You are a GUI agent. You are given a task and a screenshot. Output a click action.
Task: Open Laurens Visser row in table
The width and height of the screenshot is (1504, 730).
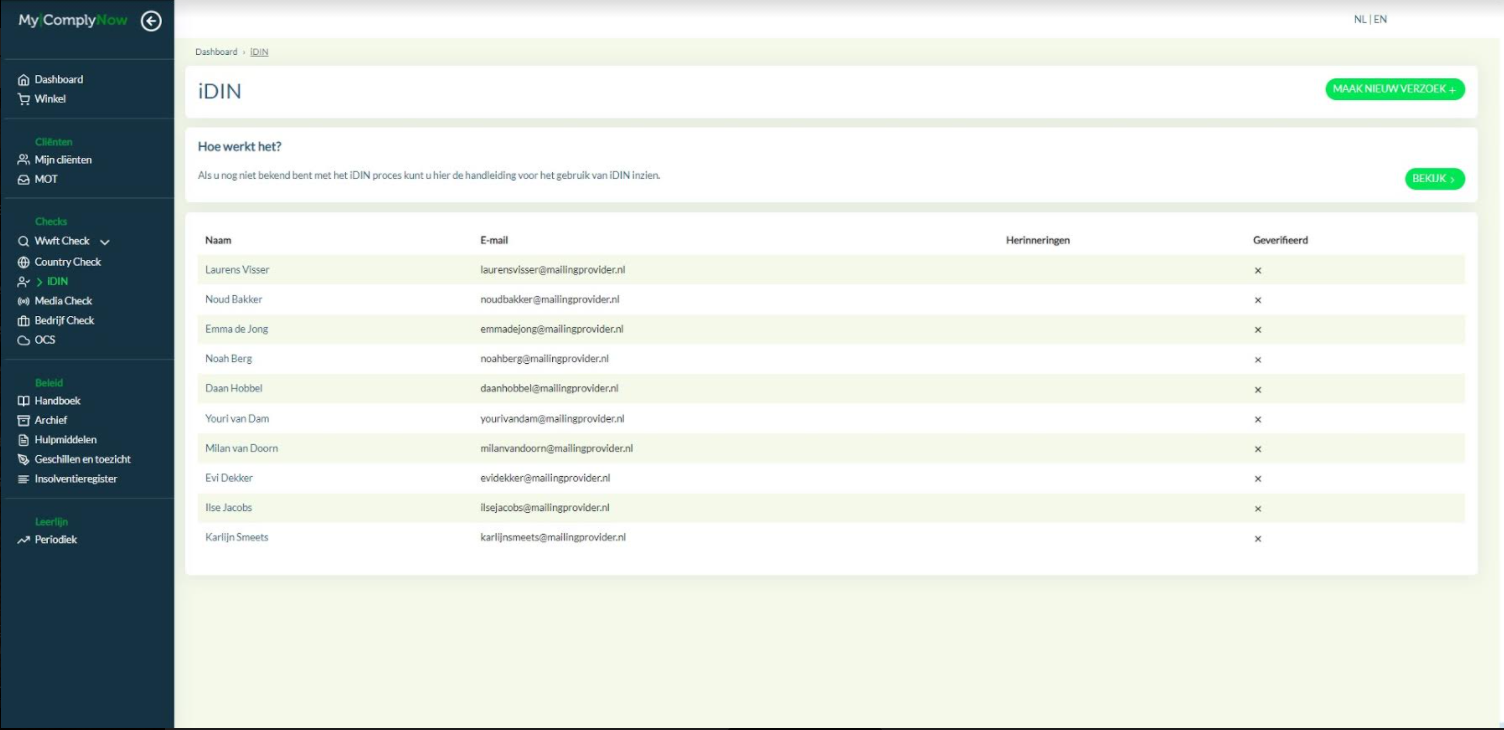click(237, 270)
